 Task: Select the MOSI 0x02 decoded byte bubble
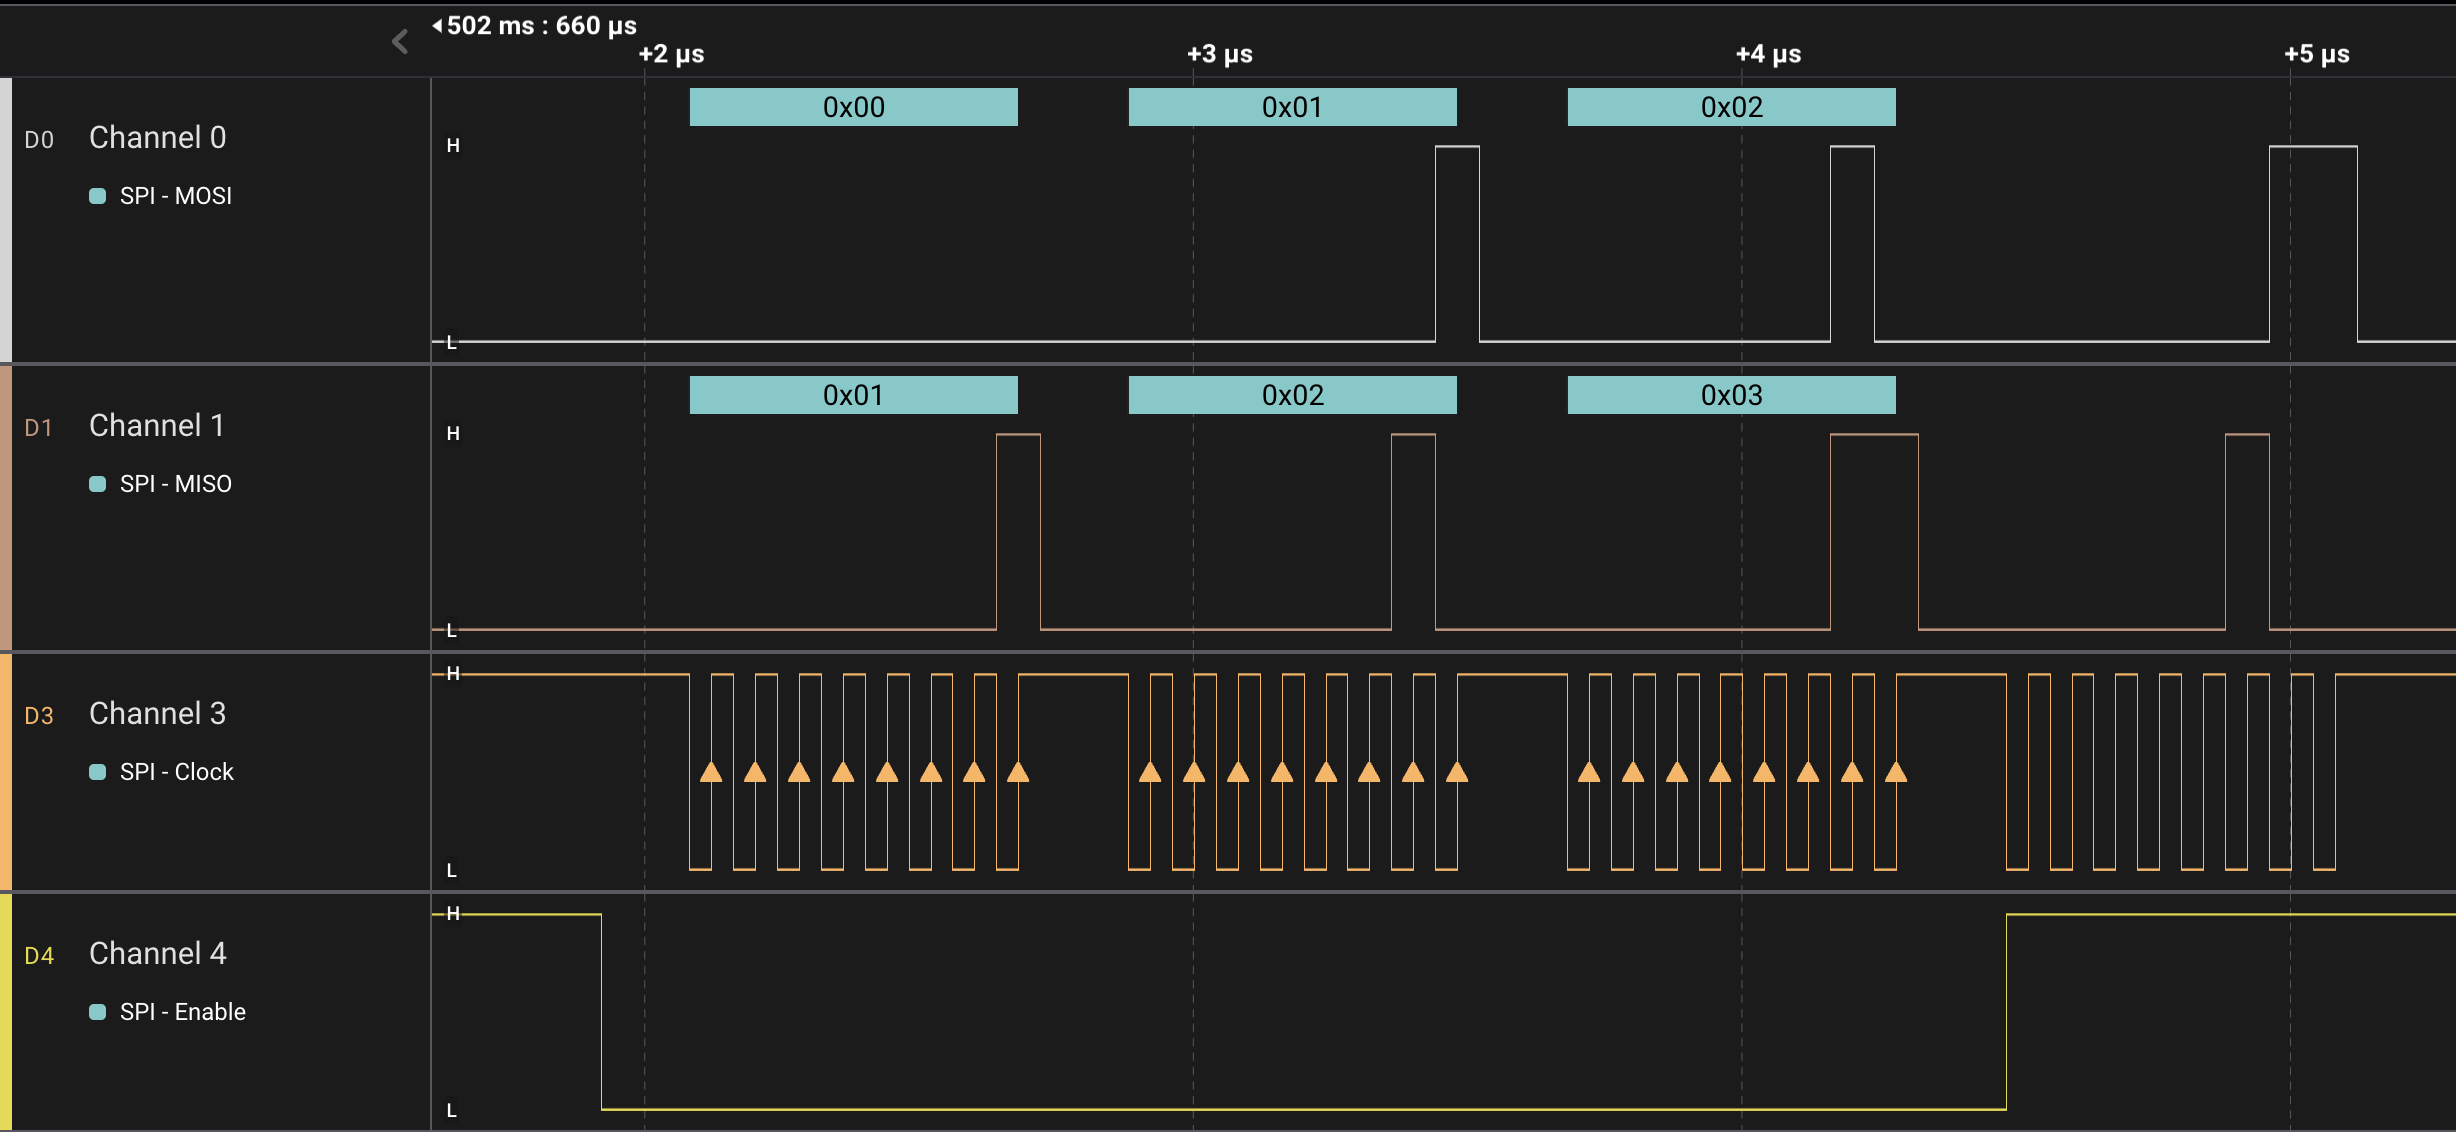pos(1732,107)
